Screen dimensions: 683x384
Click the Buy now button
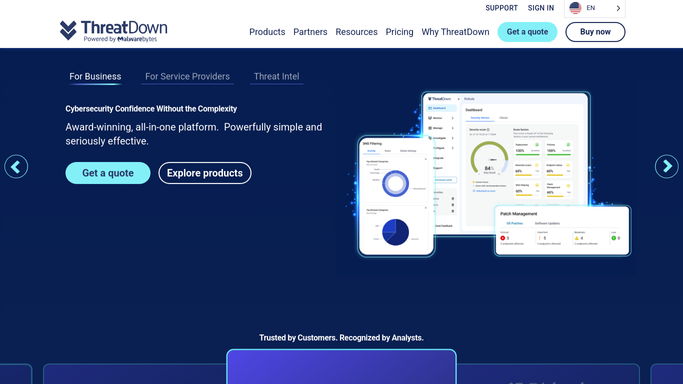pos(595,32)
